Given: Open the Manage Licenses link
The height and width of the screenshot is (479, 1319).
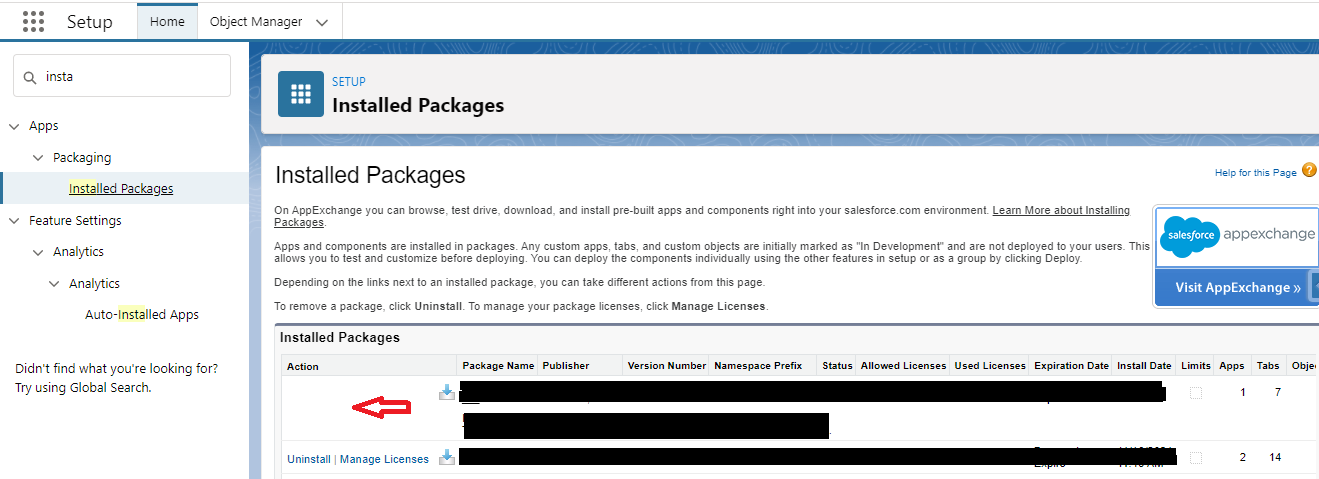Looking at the screenshot, I should [384, 459].
